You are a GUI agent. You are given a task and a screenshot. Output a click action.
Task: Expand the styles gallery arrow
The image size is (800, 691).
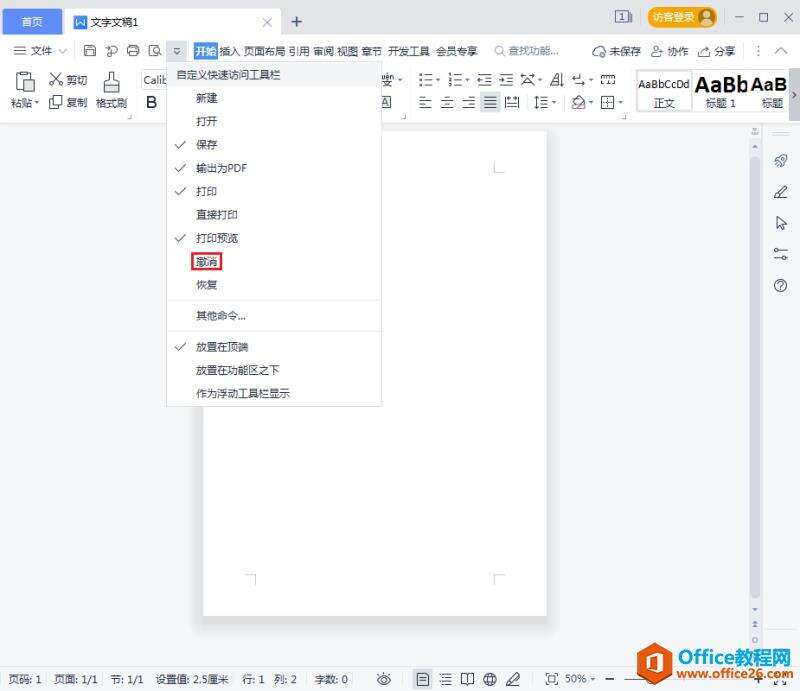(x=794, y=95)
